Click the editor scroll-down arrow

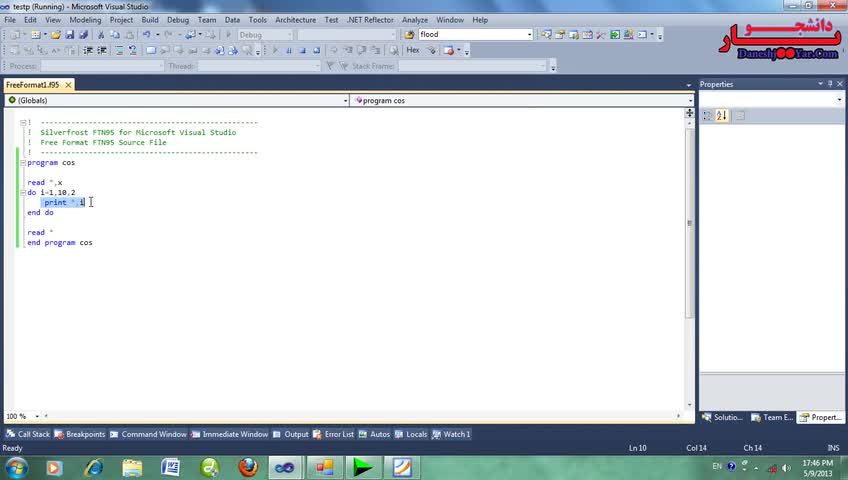pyautogui.click(x=689, y=405)
